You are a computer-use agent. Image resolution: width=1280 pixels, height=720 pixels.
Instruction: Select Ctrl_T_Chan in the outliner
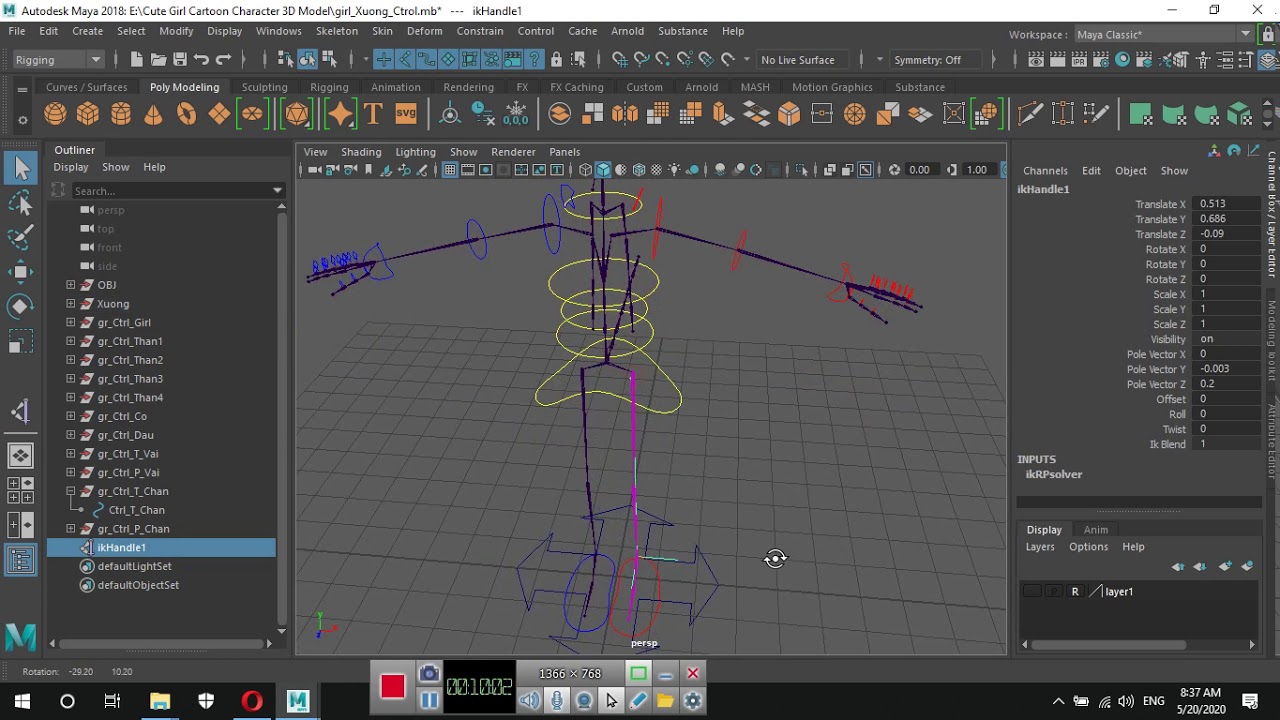pos(137,510)
